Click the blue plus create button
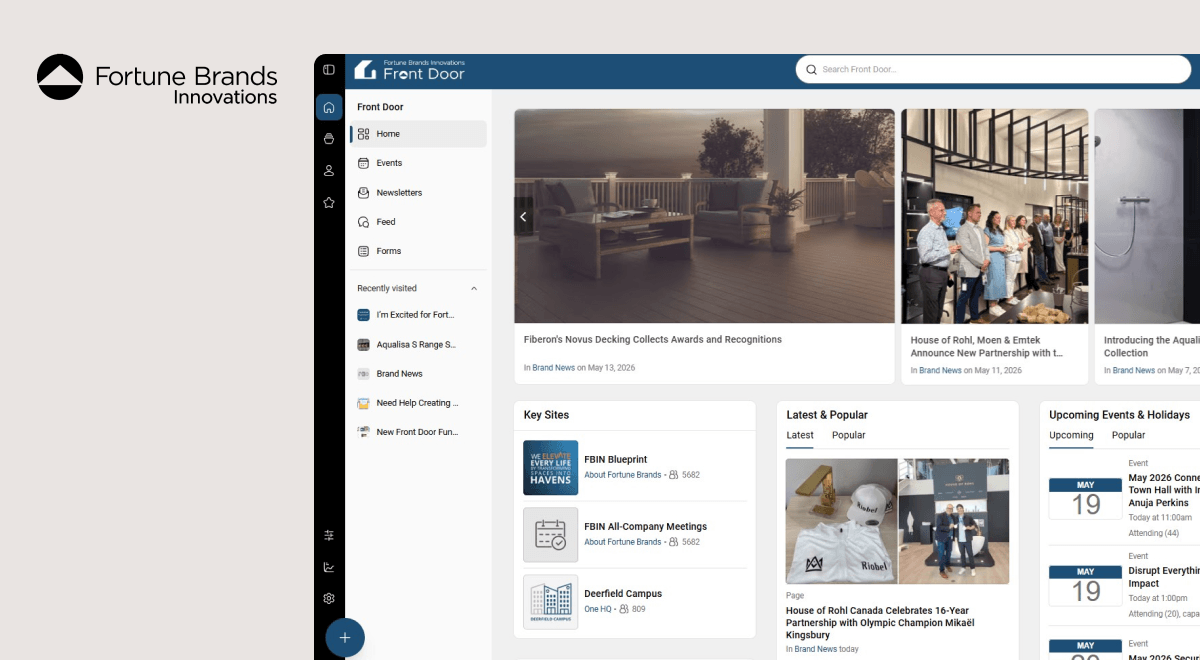 click(345, 637)
